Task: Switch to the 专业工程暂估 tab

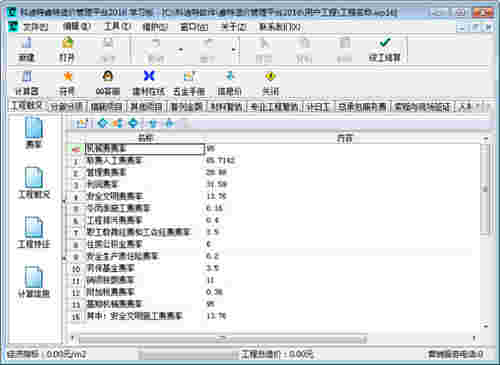Action: click(274, 107)
